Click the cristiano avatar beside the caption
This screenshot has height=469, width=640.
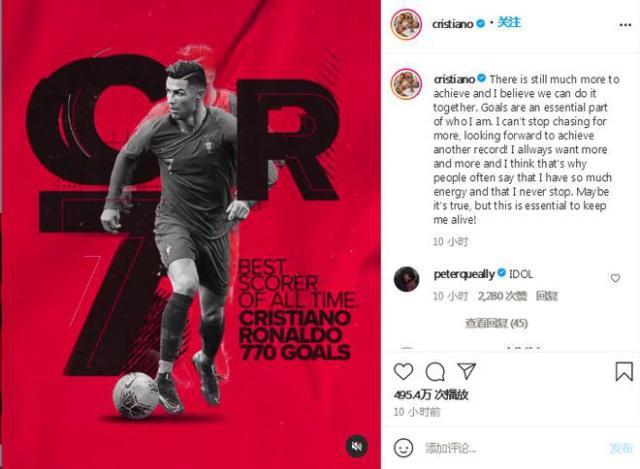pos(406,84)
